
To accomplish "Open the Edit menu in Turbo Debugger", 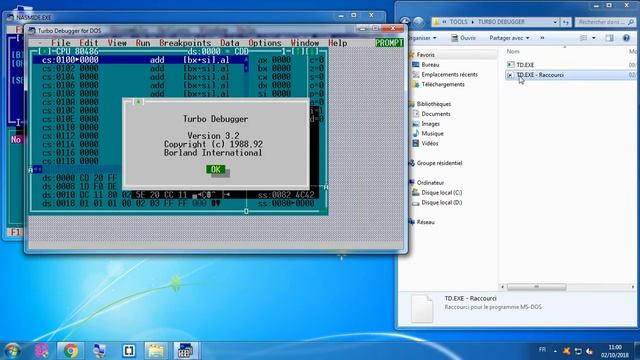I will tap(89, 43).
